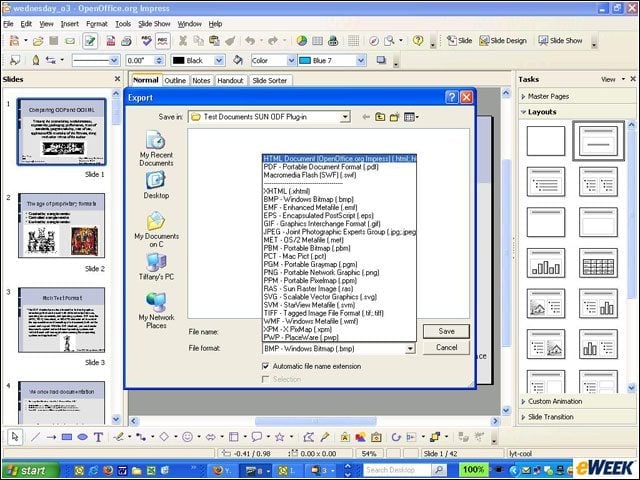Open the Save in folder dropdown

click(345, 117)
